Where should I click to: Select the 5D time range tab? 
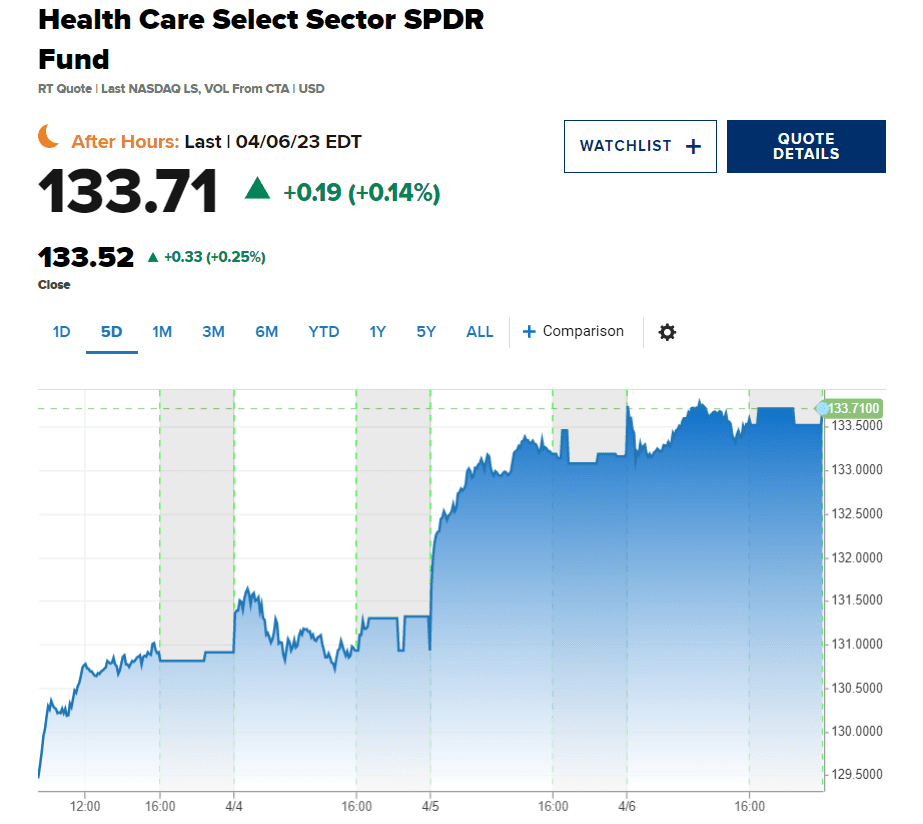click(x=111, y=332)
